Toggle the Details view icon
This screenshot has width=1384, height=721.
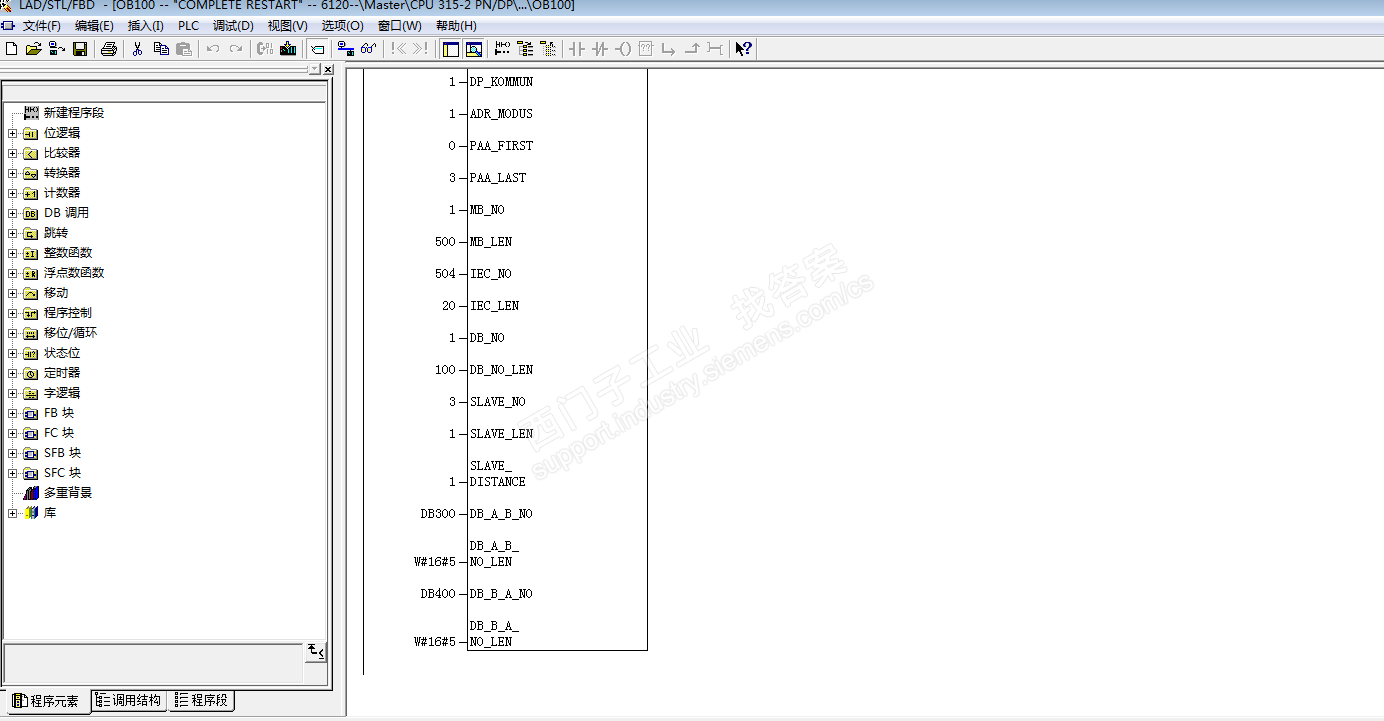(474, 48)
